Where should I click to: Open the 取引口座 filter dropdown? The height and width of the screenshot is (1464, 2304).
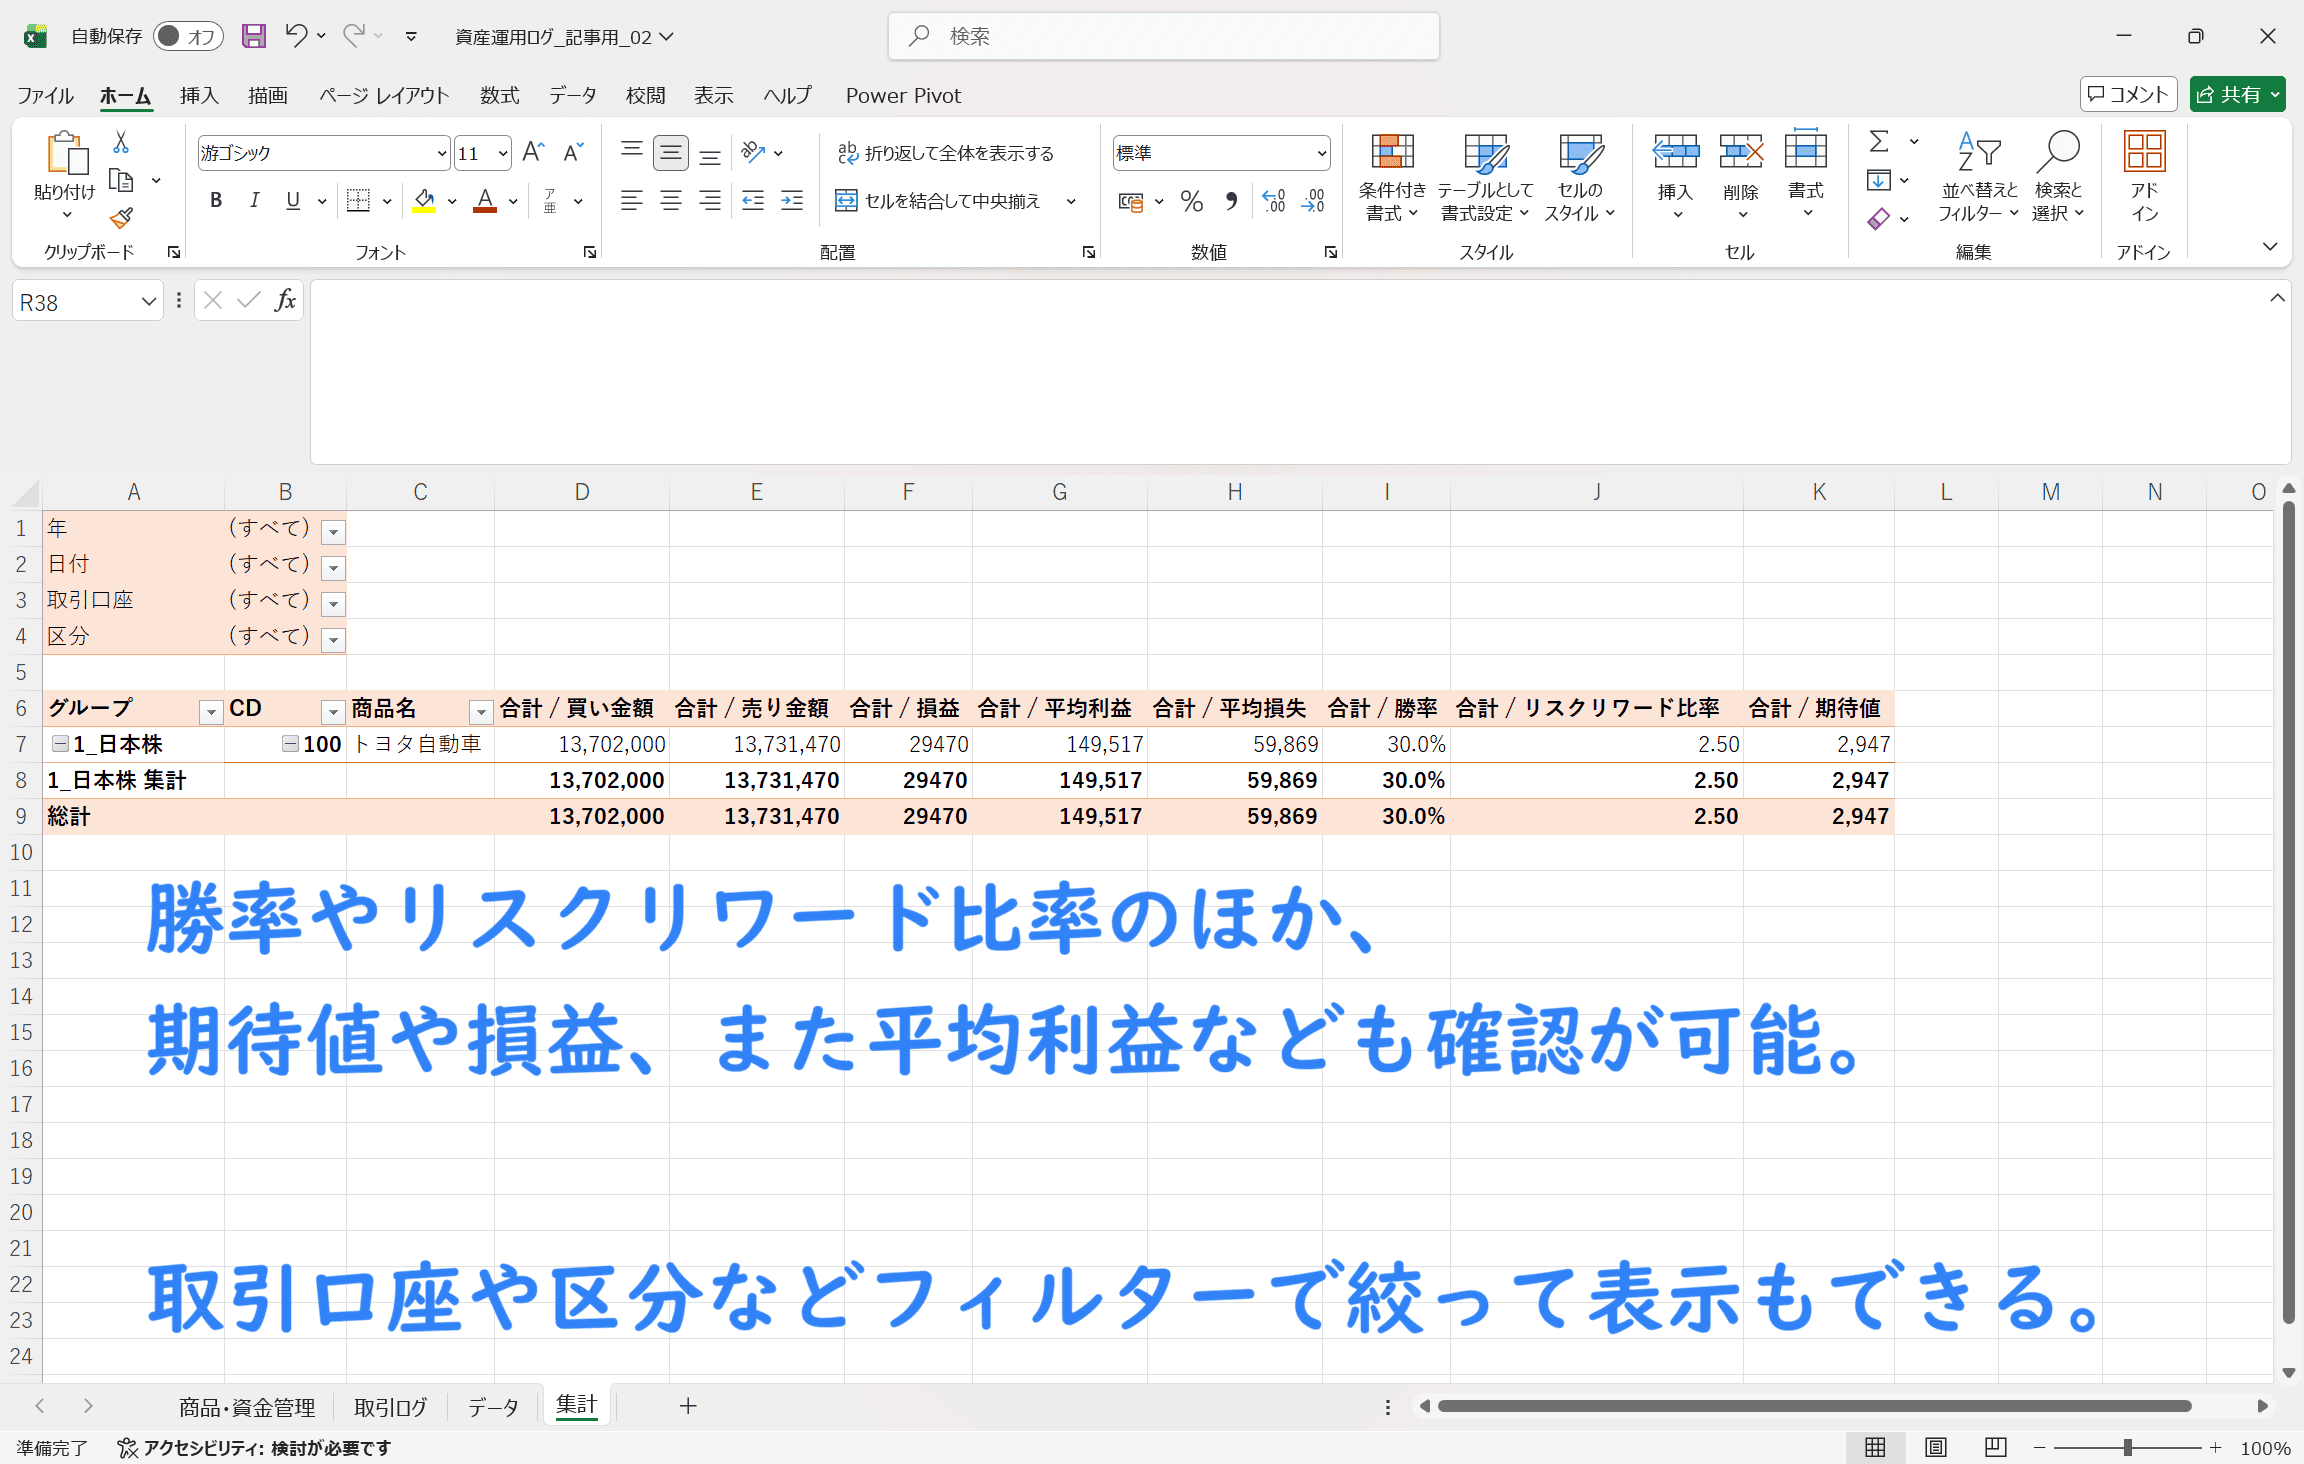[334, 603]
